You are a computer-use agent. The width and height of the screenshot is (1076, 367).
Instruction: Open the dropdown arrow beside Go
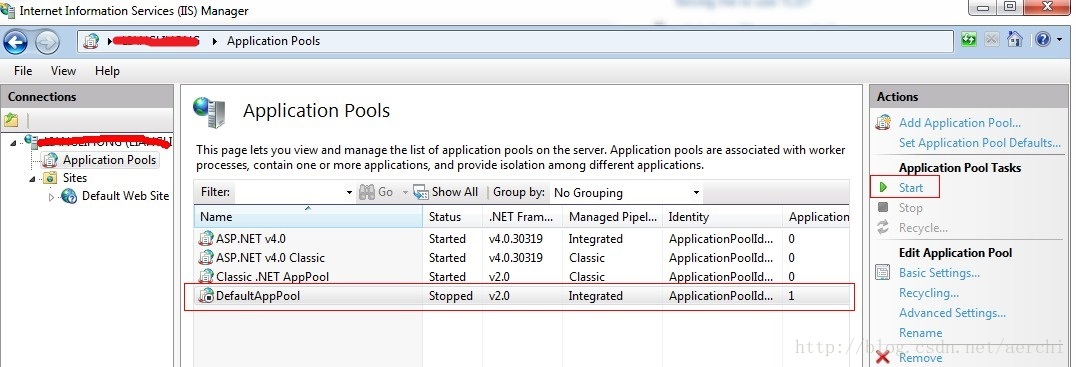(406, 193)
